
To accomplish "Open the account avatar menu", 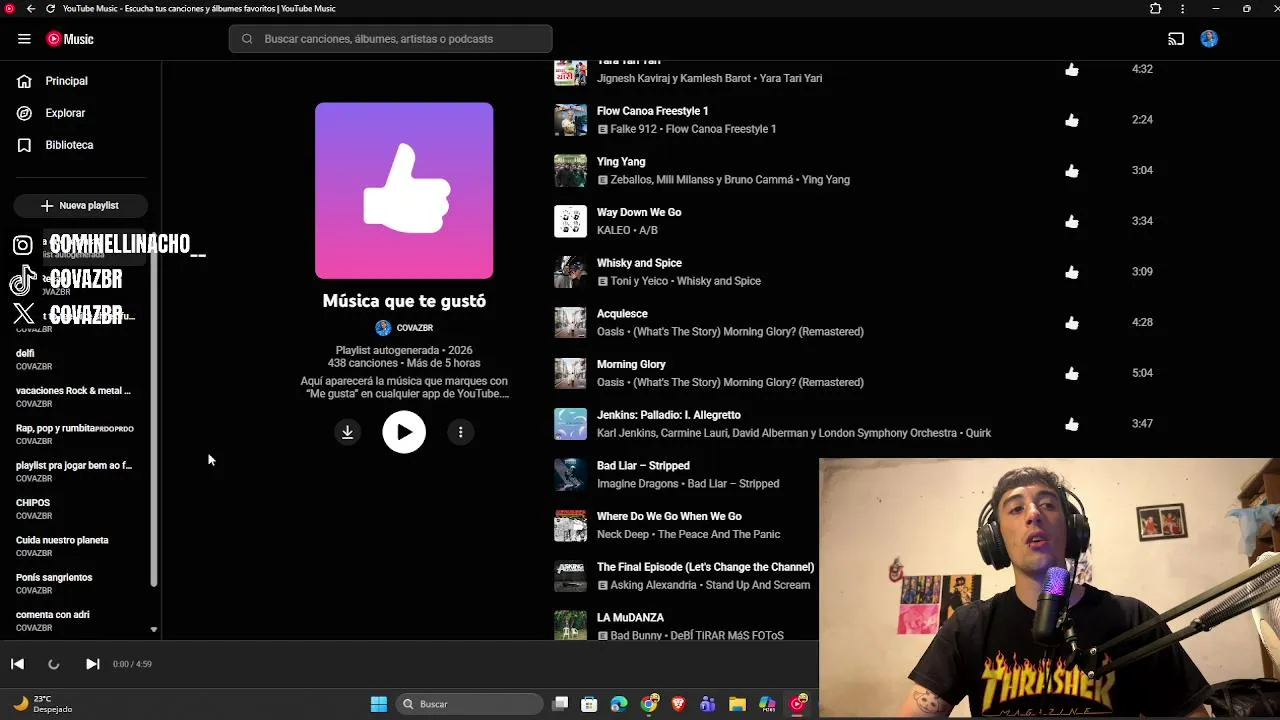I will point(1209,39).
